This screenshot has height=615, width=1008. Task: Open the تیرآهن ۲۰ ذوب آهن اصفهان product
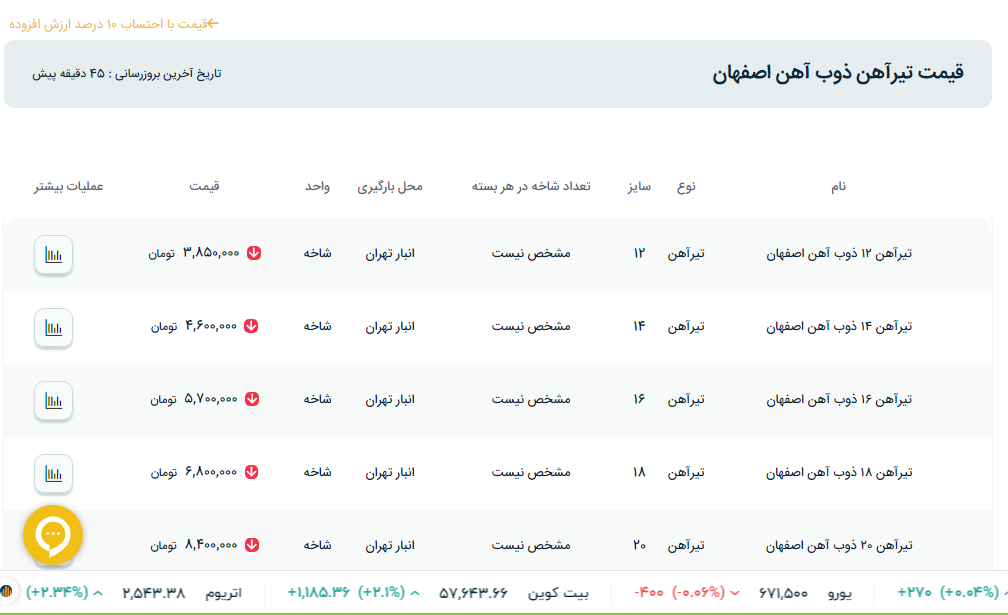pos(839,545)
